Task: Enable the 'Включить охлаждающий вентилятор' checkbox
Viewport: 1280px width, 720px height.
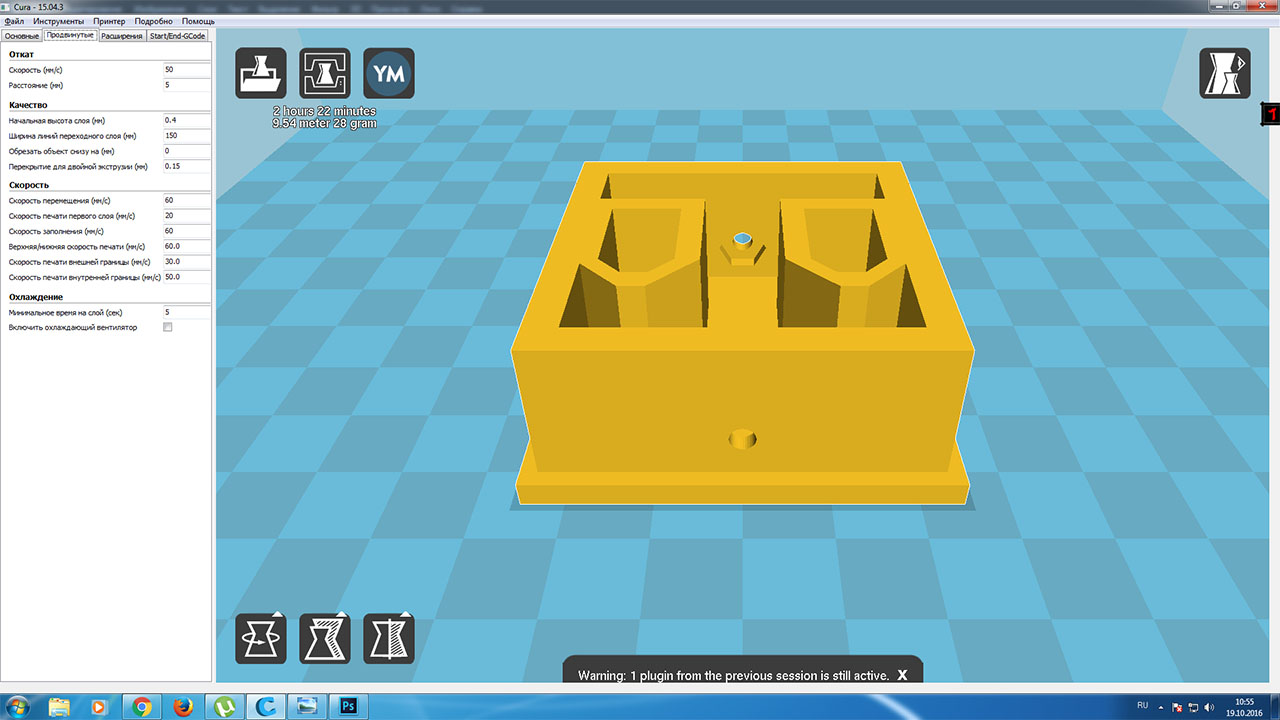Action: [168, 327]
